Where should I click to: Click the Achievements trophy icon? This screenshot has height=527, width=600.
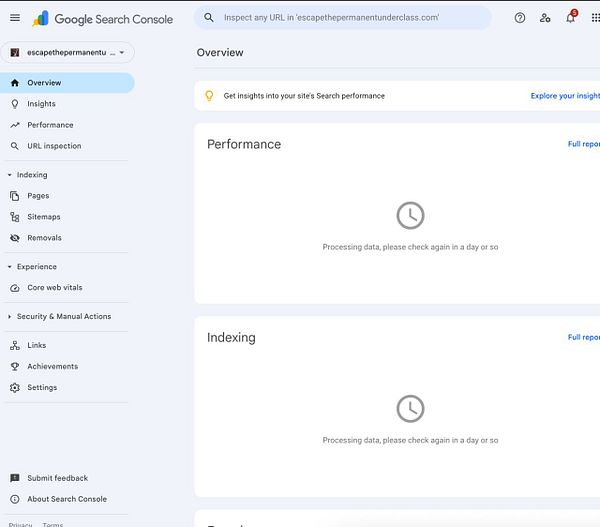15,366
